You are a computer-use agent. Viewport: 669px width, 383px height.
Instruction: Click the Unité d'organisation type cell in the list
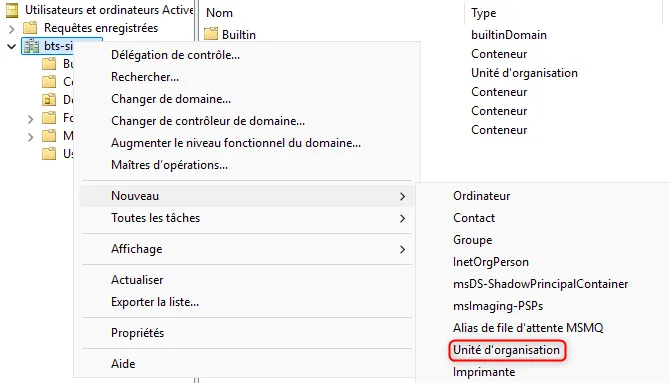point(524,73)
